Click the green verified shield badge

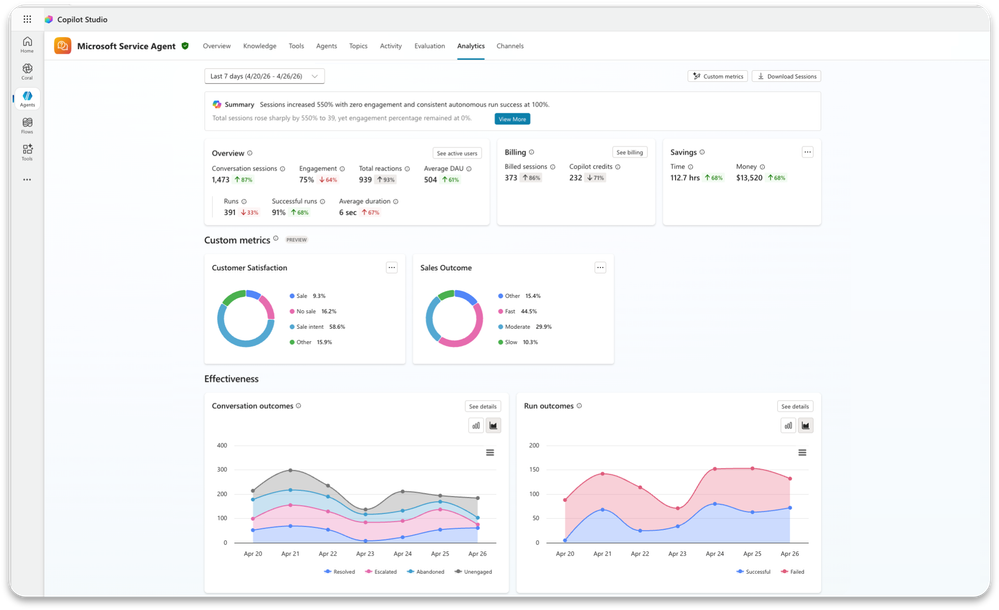click(185, 46)
